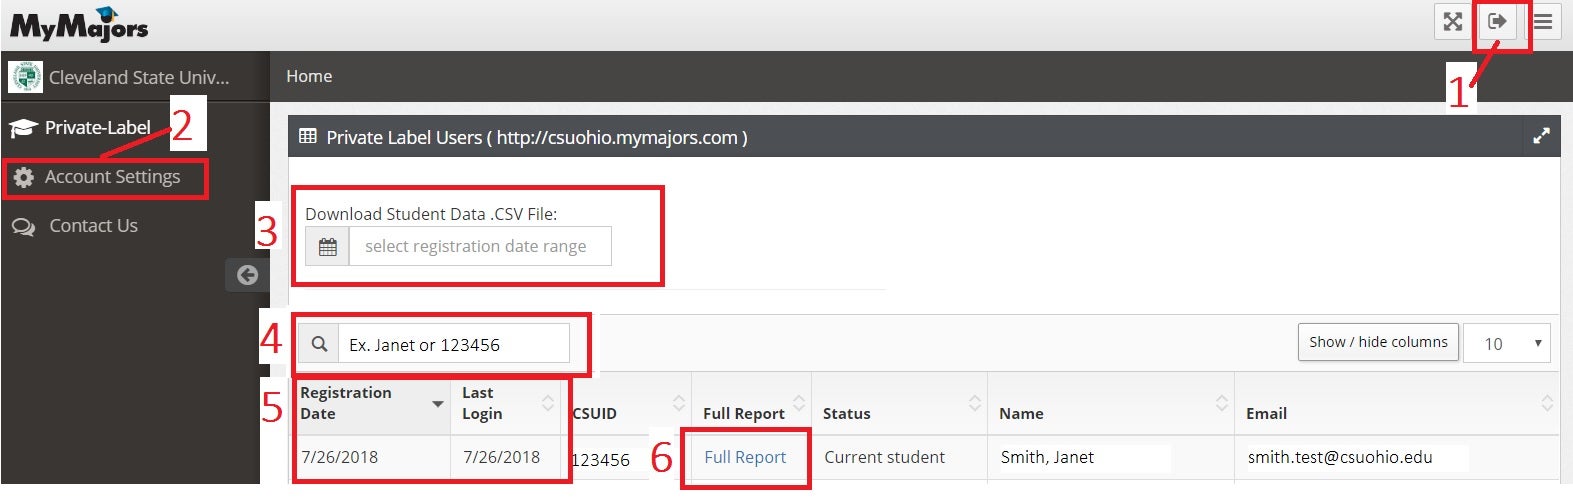Screen dimensions: 1573x504
Task: Click the search magnifier icon
Action: coord(319,344)
